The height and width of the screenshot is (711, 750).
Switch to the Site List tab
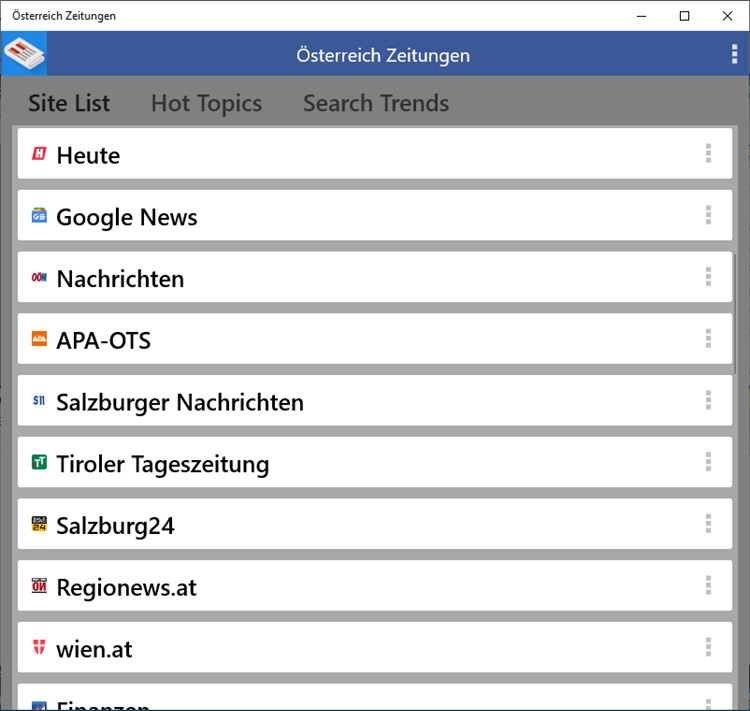tap(69, 103)
